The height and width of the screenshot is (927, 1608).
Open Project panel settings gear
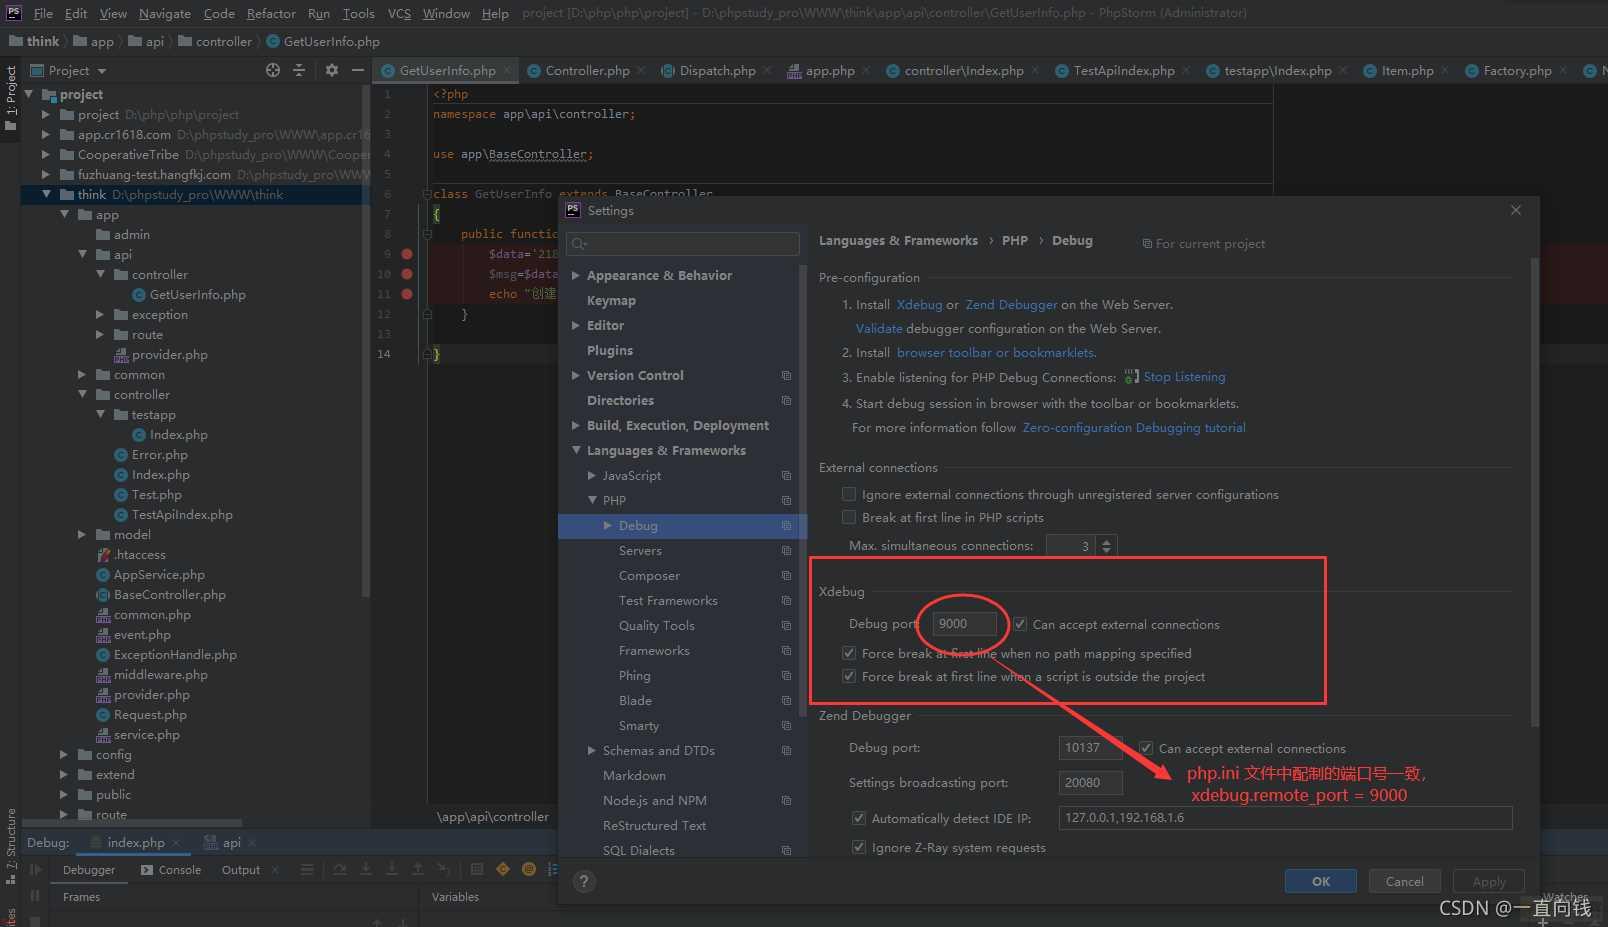(x=332, y=70)
